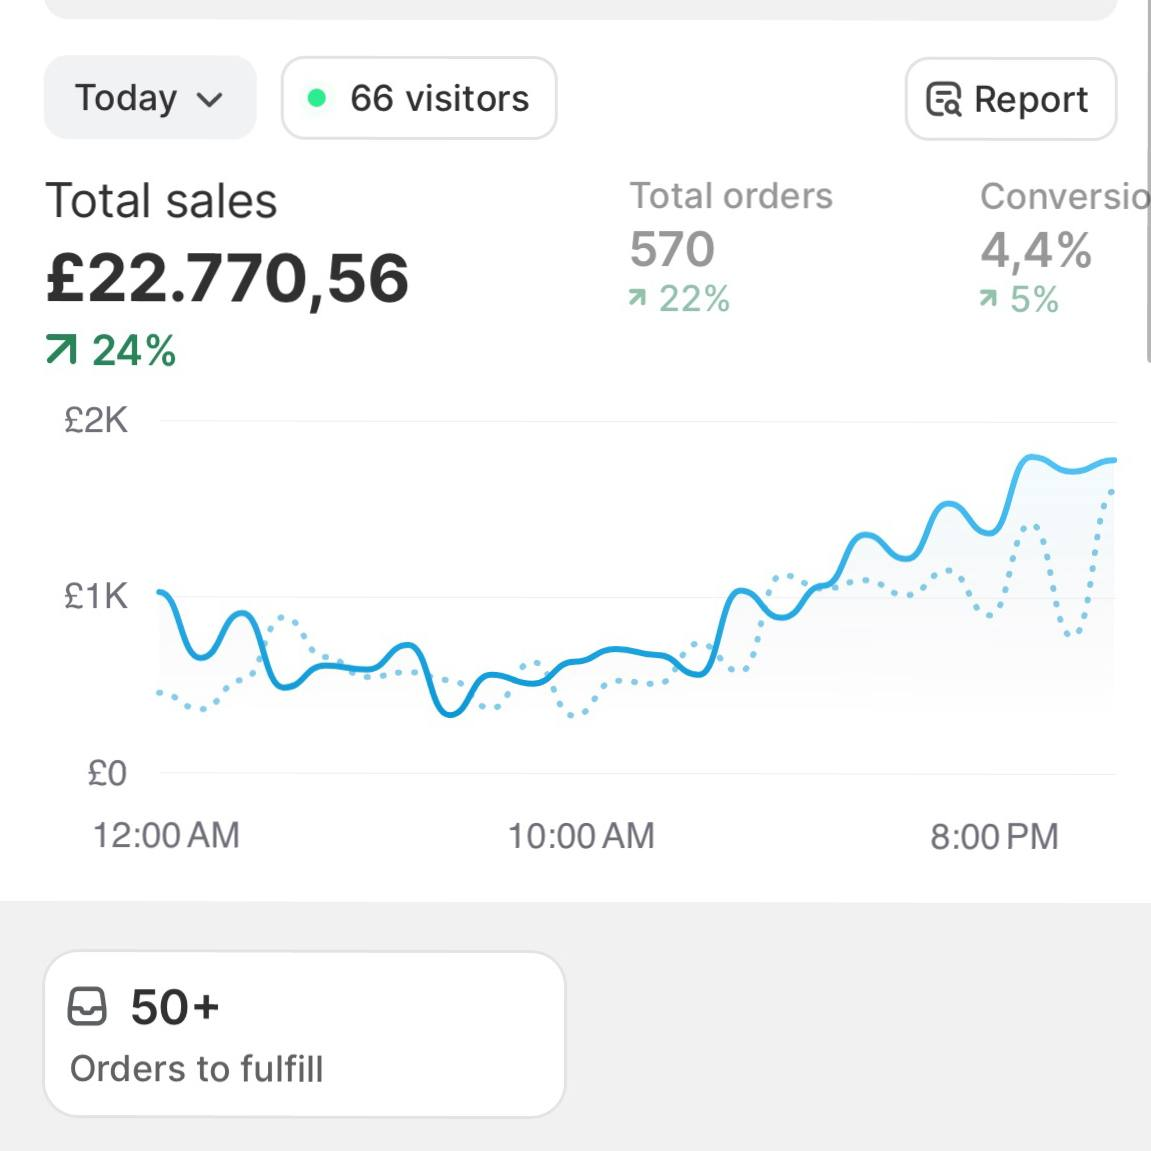Image resolution: width=1151 pixels, height=1151 pixels.
Task: Click the conversion rate trend arrow
Action: point(988,298)
